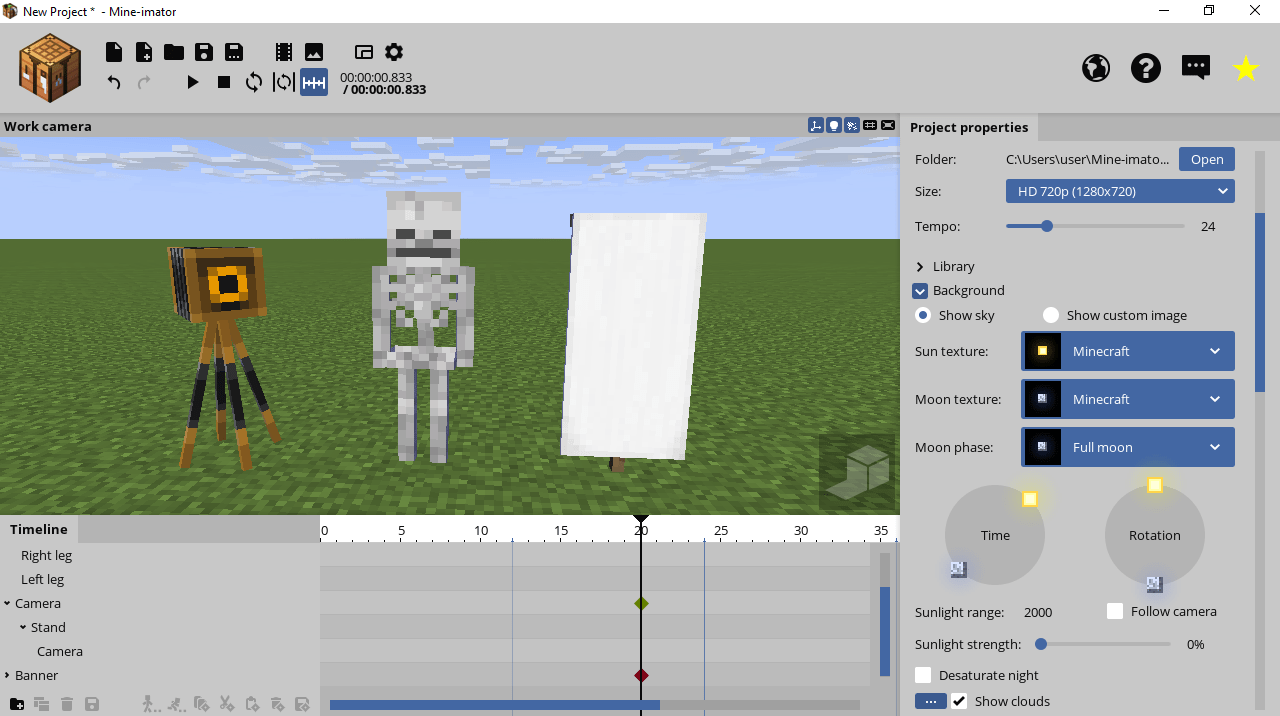Screen dimensions: 1280x716
Task: Select Show custom image option
Action: click(x=1051, y=315)
